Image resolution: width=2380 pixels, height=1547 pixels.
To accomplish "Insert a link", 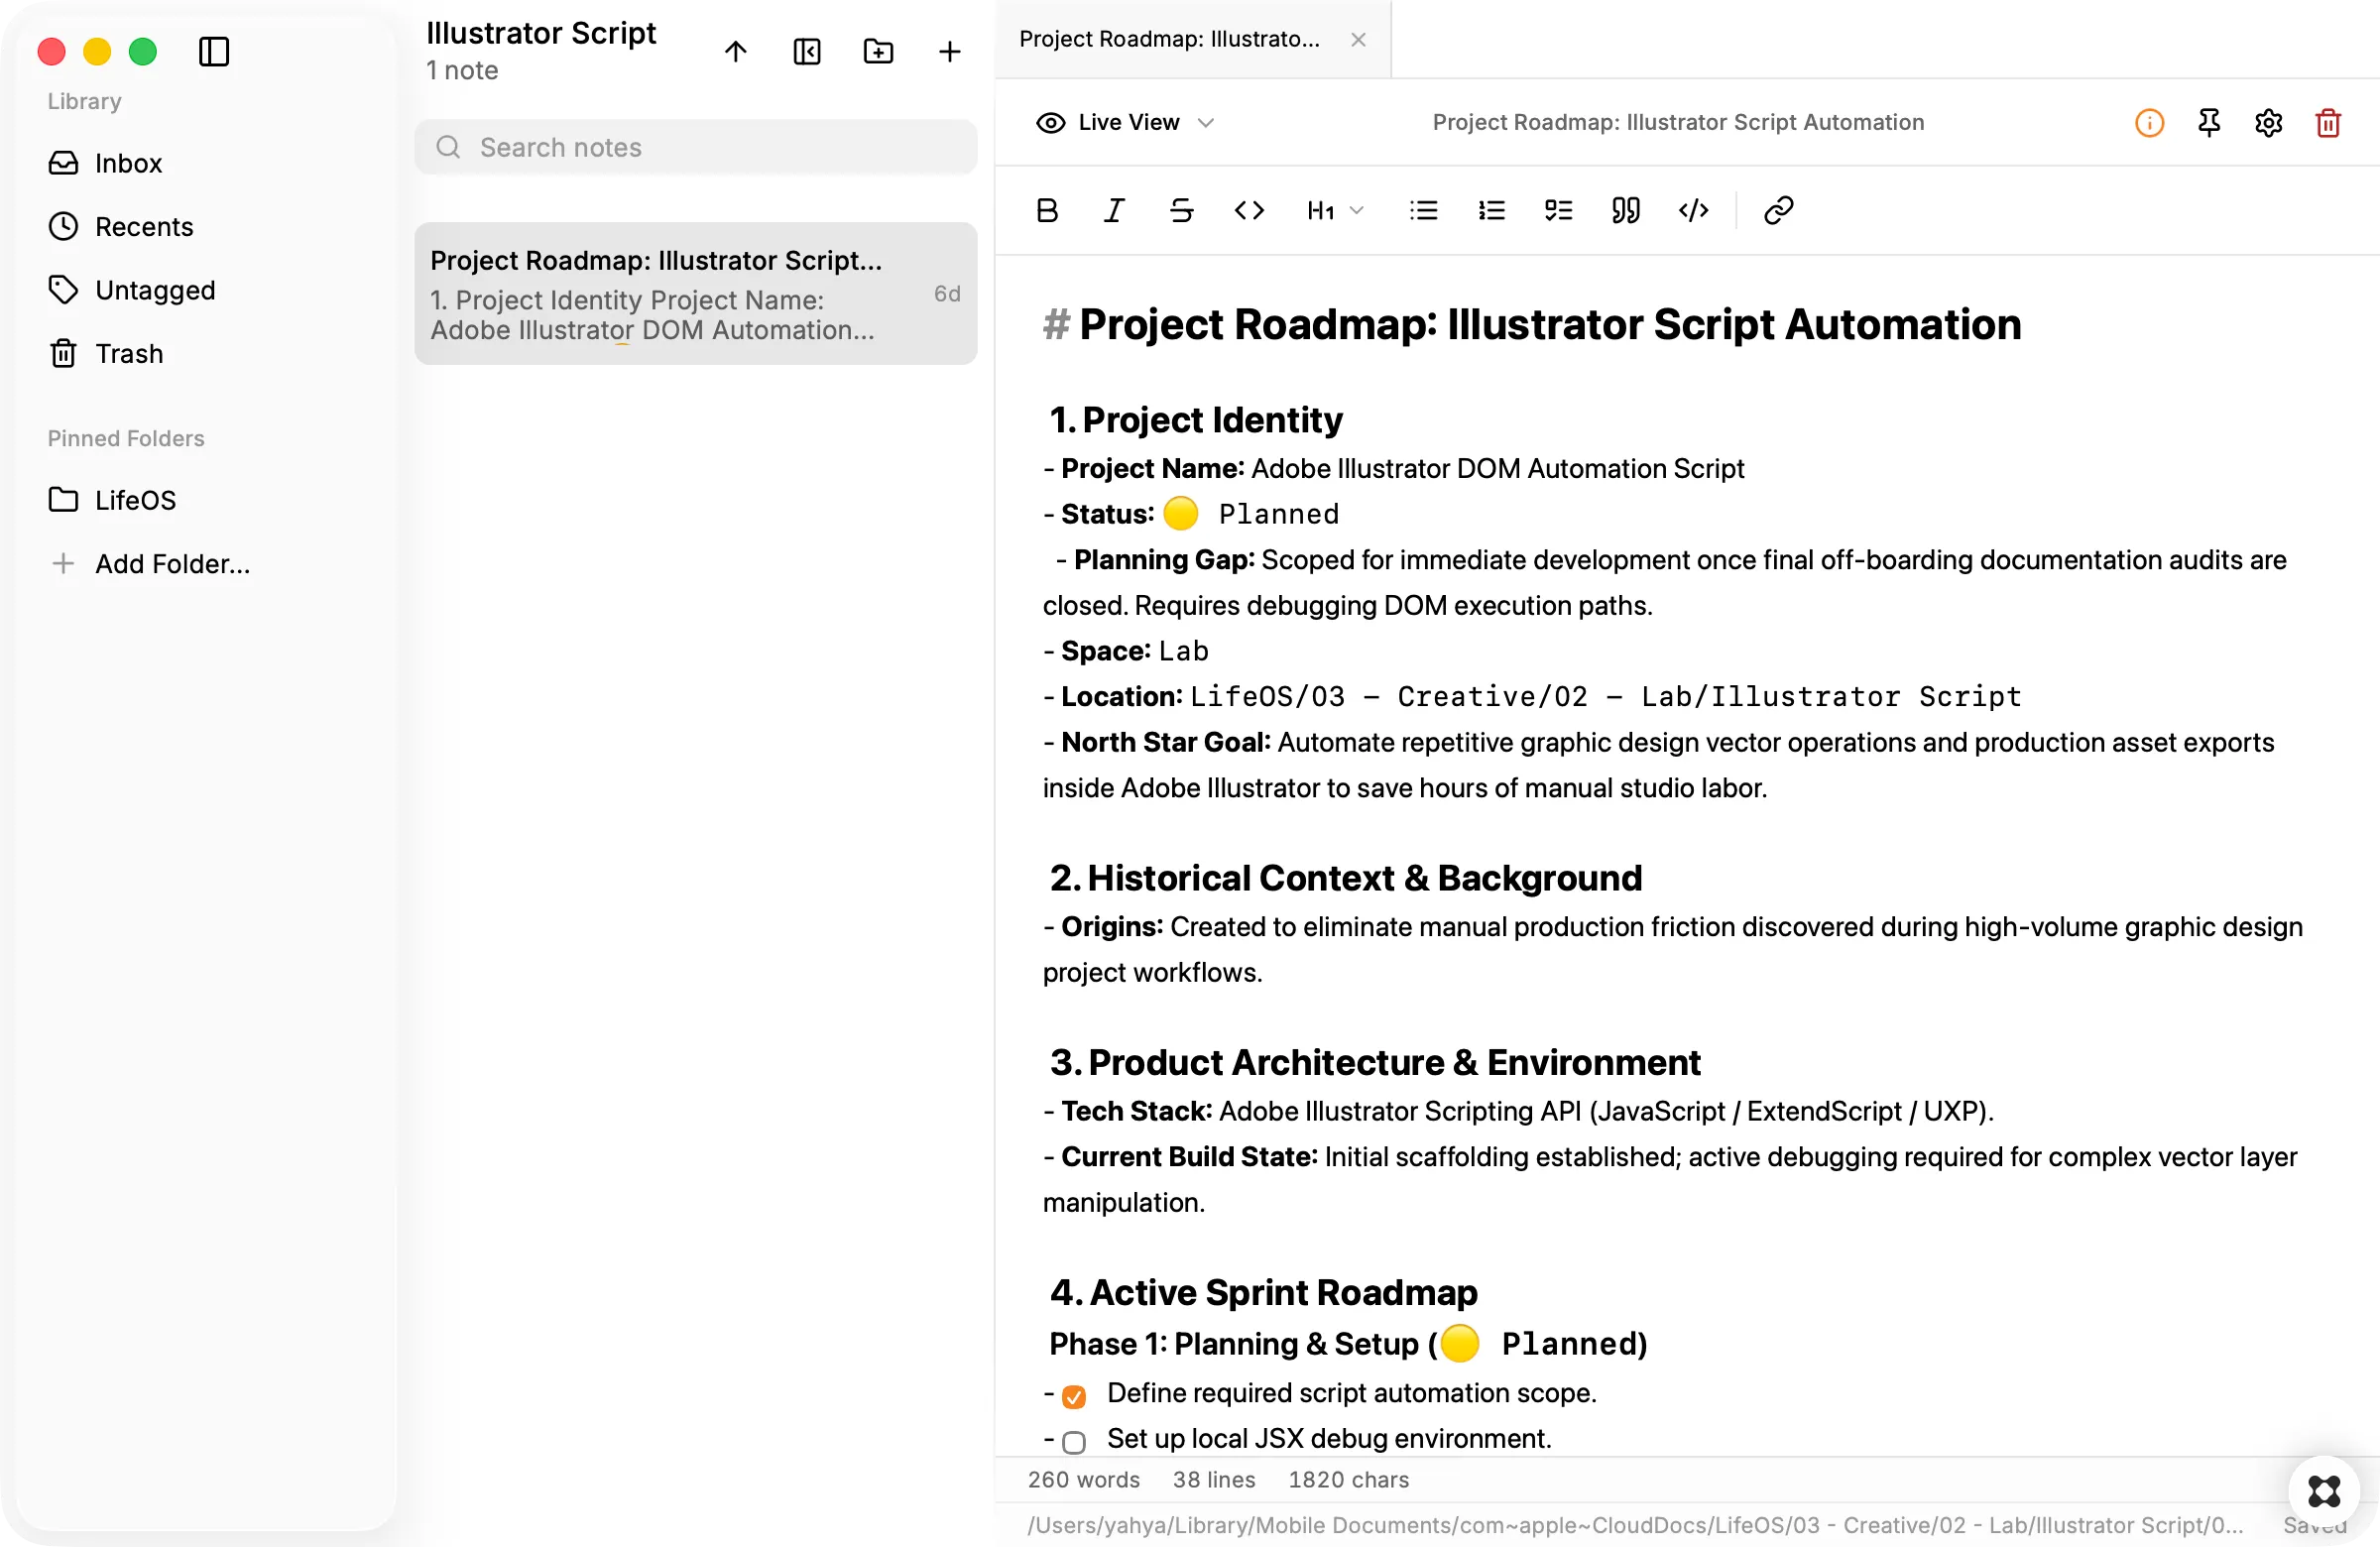I will (1778, 210).
